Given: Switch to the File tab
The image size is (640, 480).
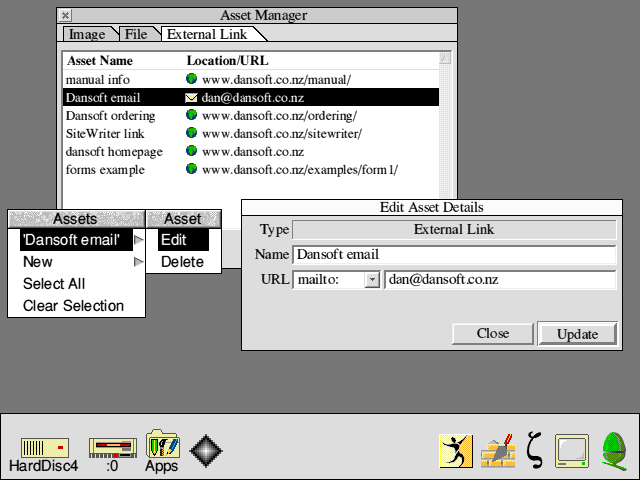Looking at the screenshot, I should click(x=136, y=34).
